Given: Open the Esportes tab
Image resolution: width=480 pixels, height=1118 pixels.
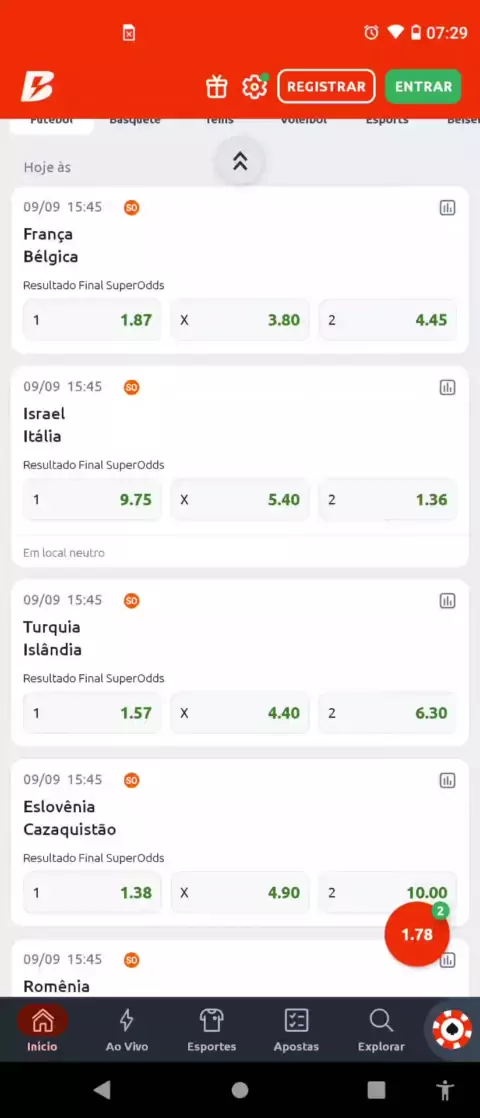Looking at the screenshot, I should (212, 1030).
